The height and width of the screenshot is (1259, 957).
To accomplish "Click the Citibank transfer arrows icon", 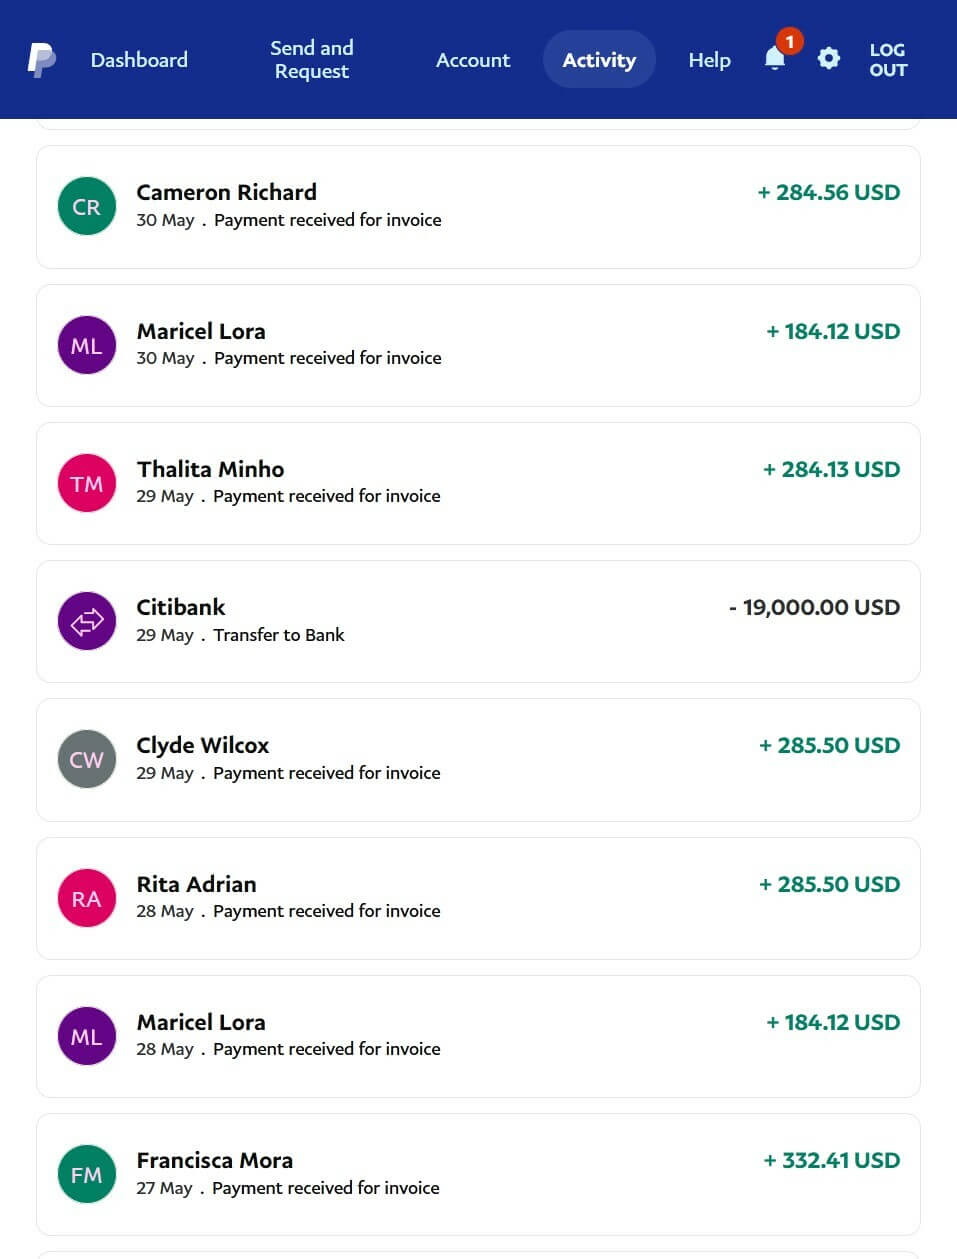I will (87, 621).
